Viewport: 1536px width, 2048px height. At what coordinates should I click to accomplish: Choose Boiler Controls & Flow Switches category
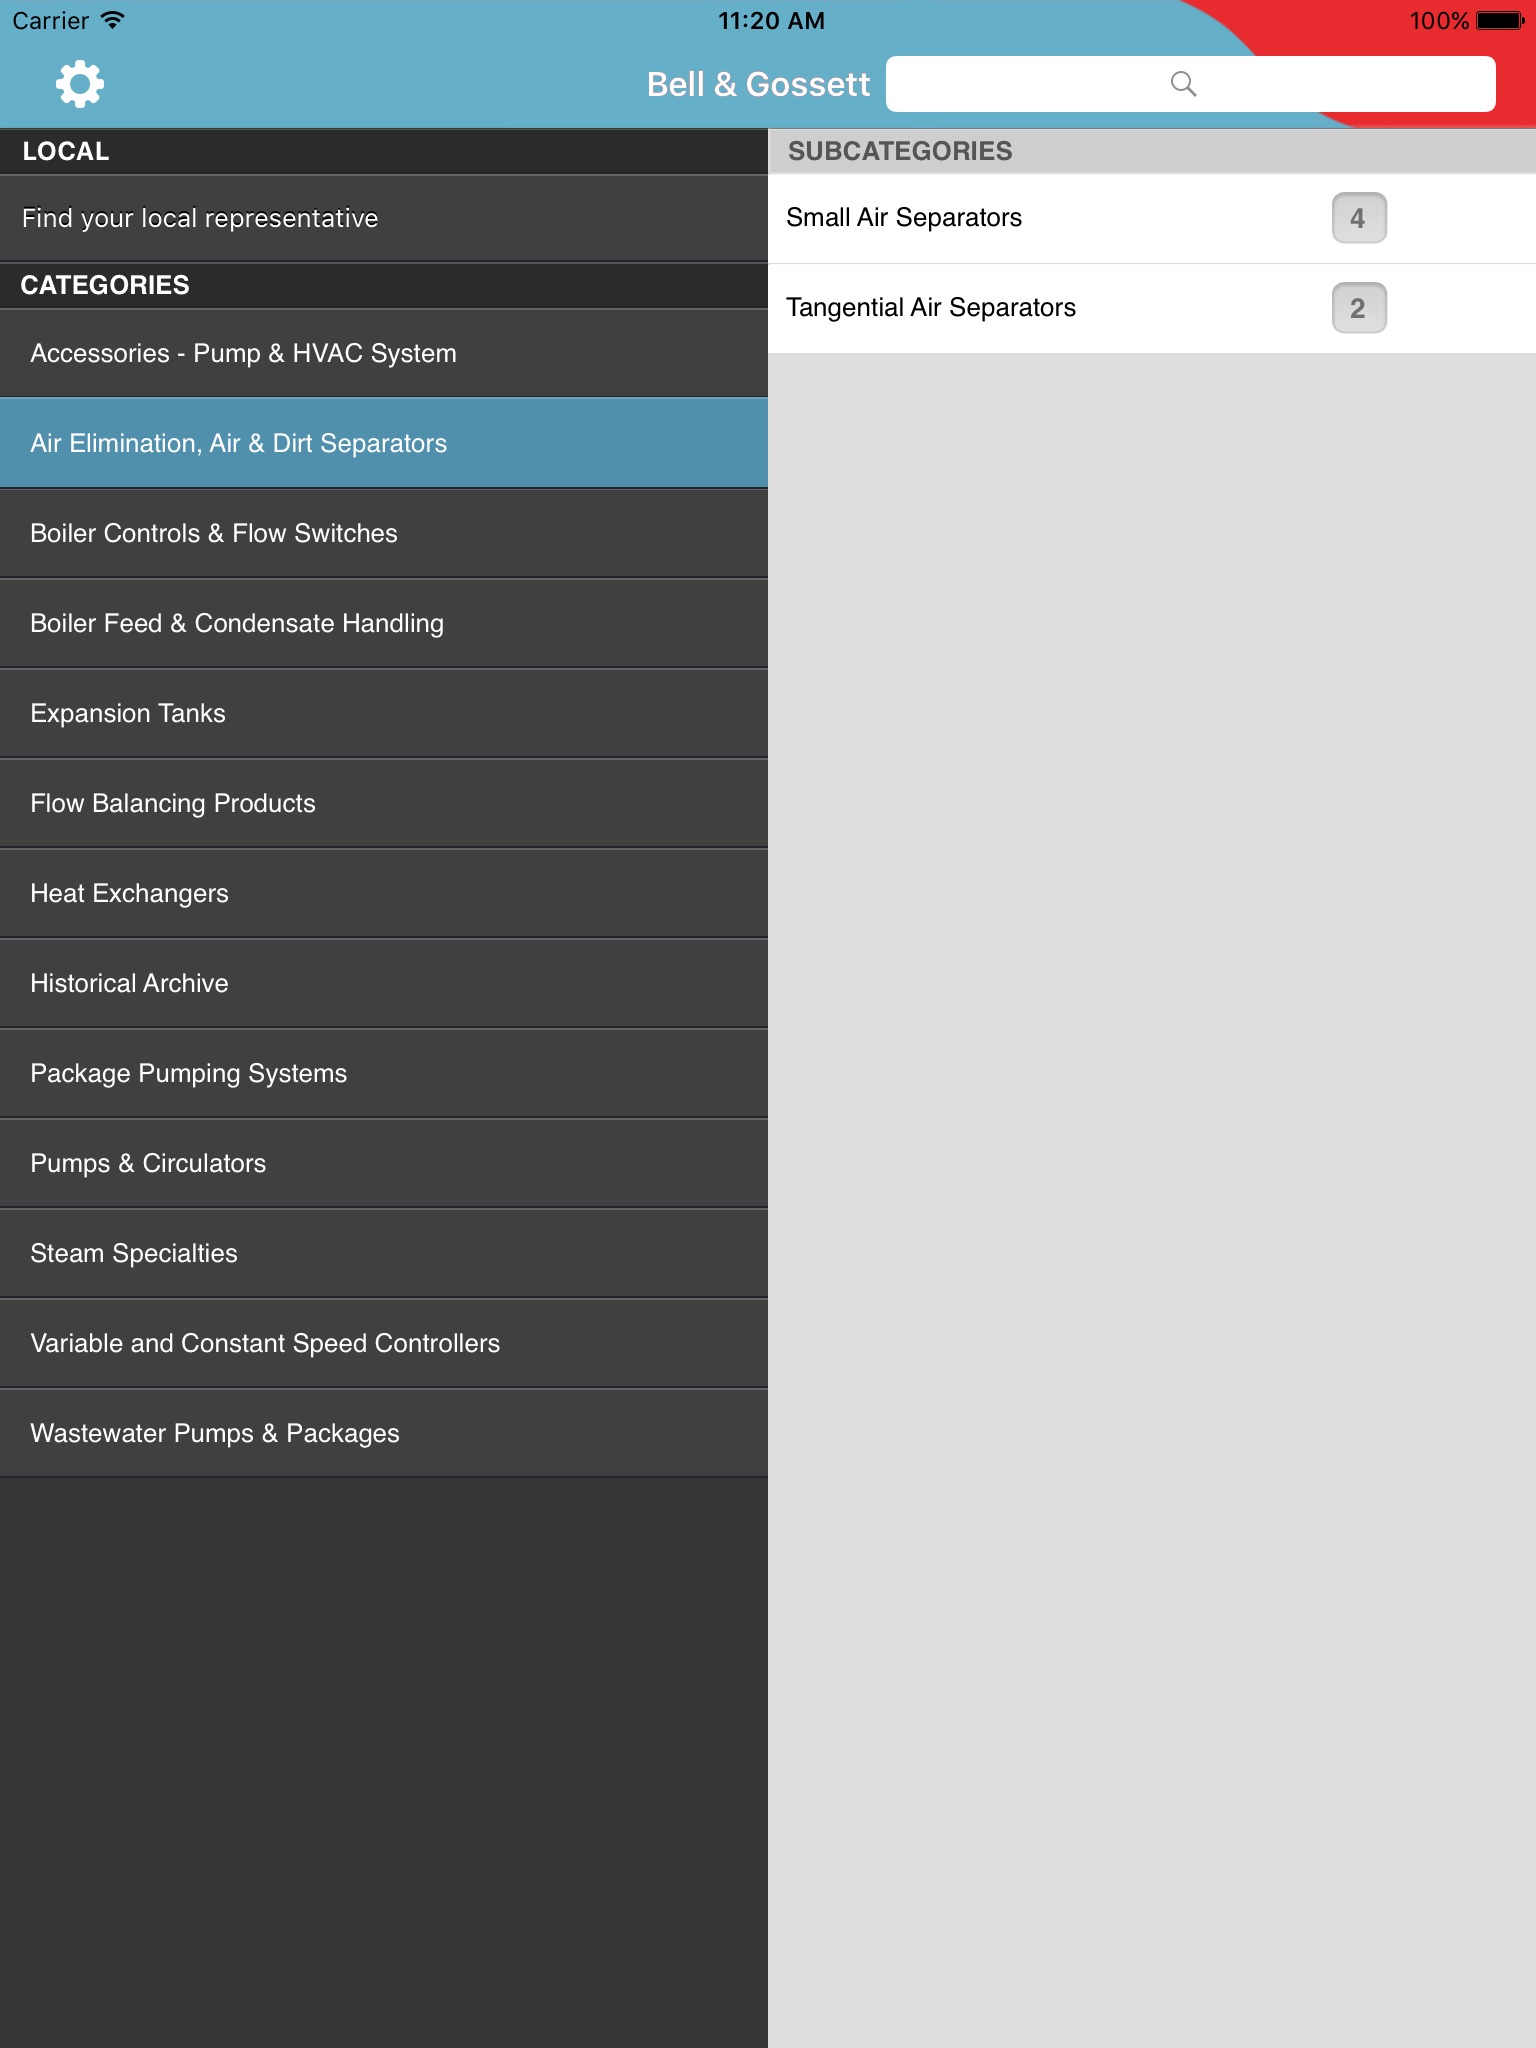(384, 533)
